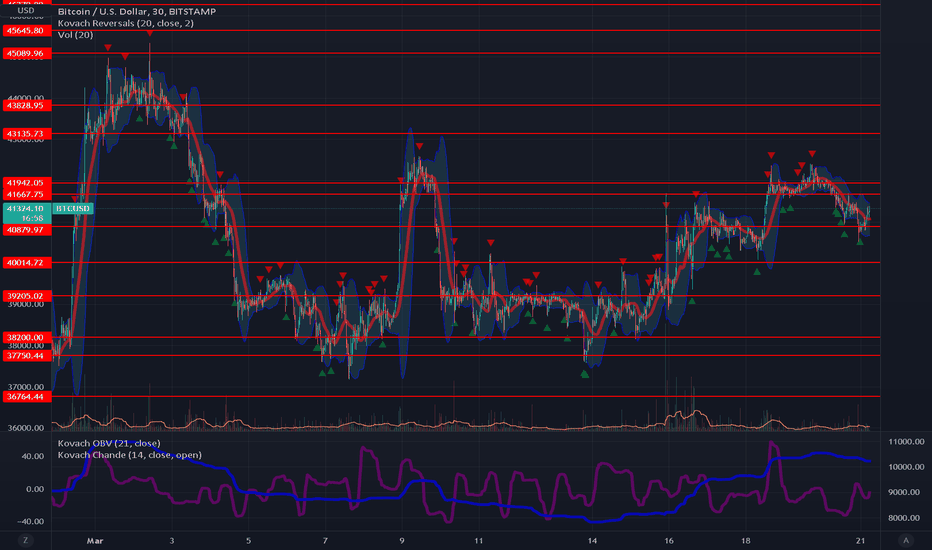Click the date 21 on time axis
Viewport: 932px width, 550px height.
860,540
